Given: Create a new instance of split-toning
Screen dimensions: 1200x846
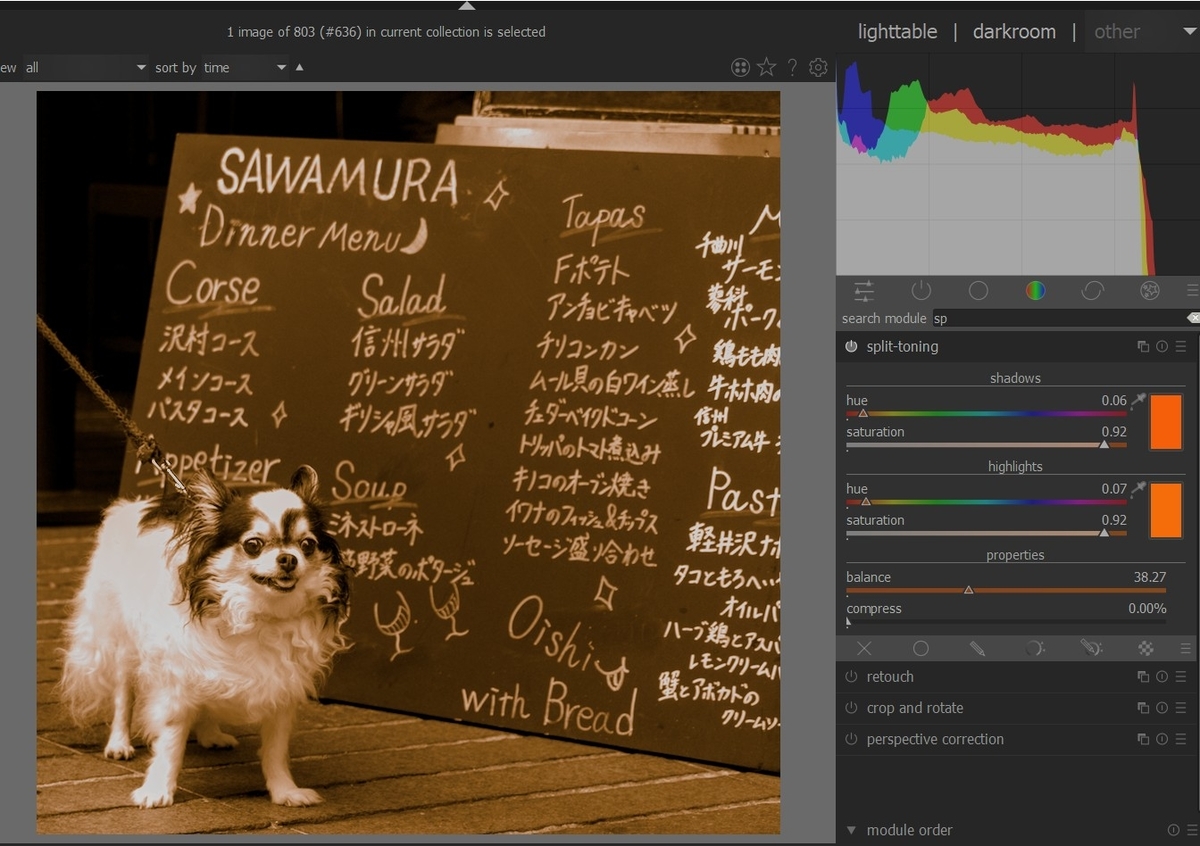Looking at the screenshot, I should pyautogui.click(x=1143, y=346).
